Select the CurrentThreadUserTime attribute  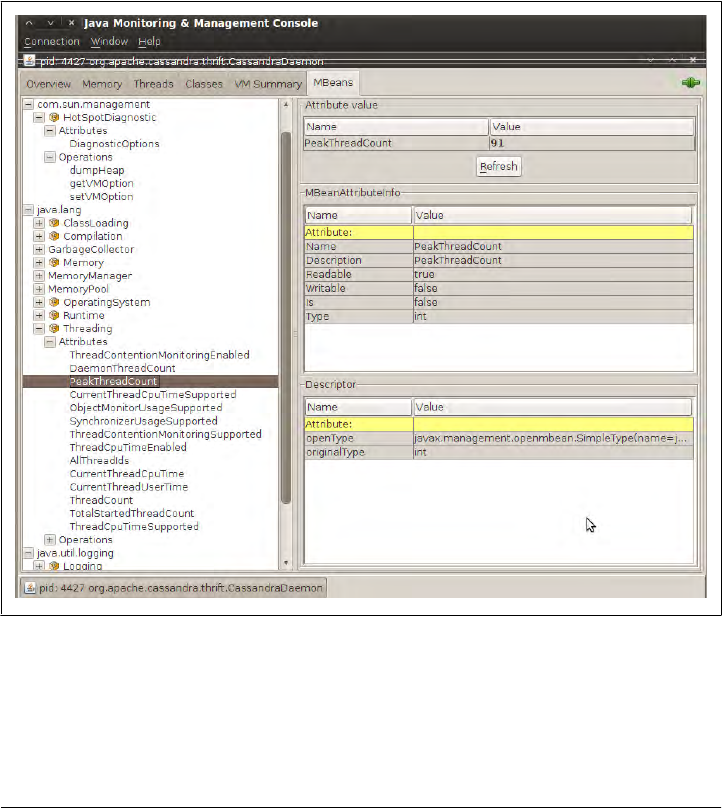(129, 487)
